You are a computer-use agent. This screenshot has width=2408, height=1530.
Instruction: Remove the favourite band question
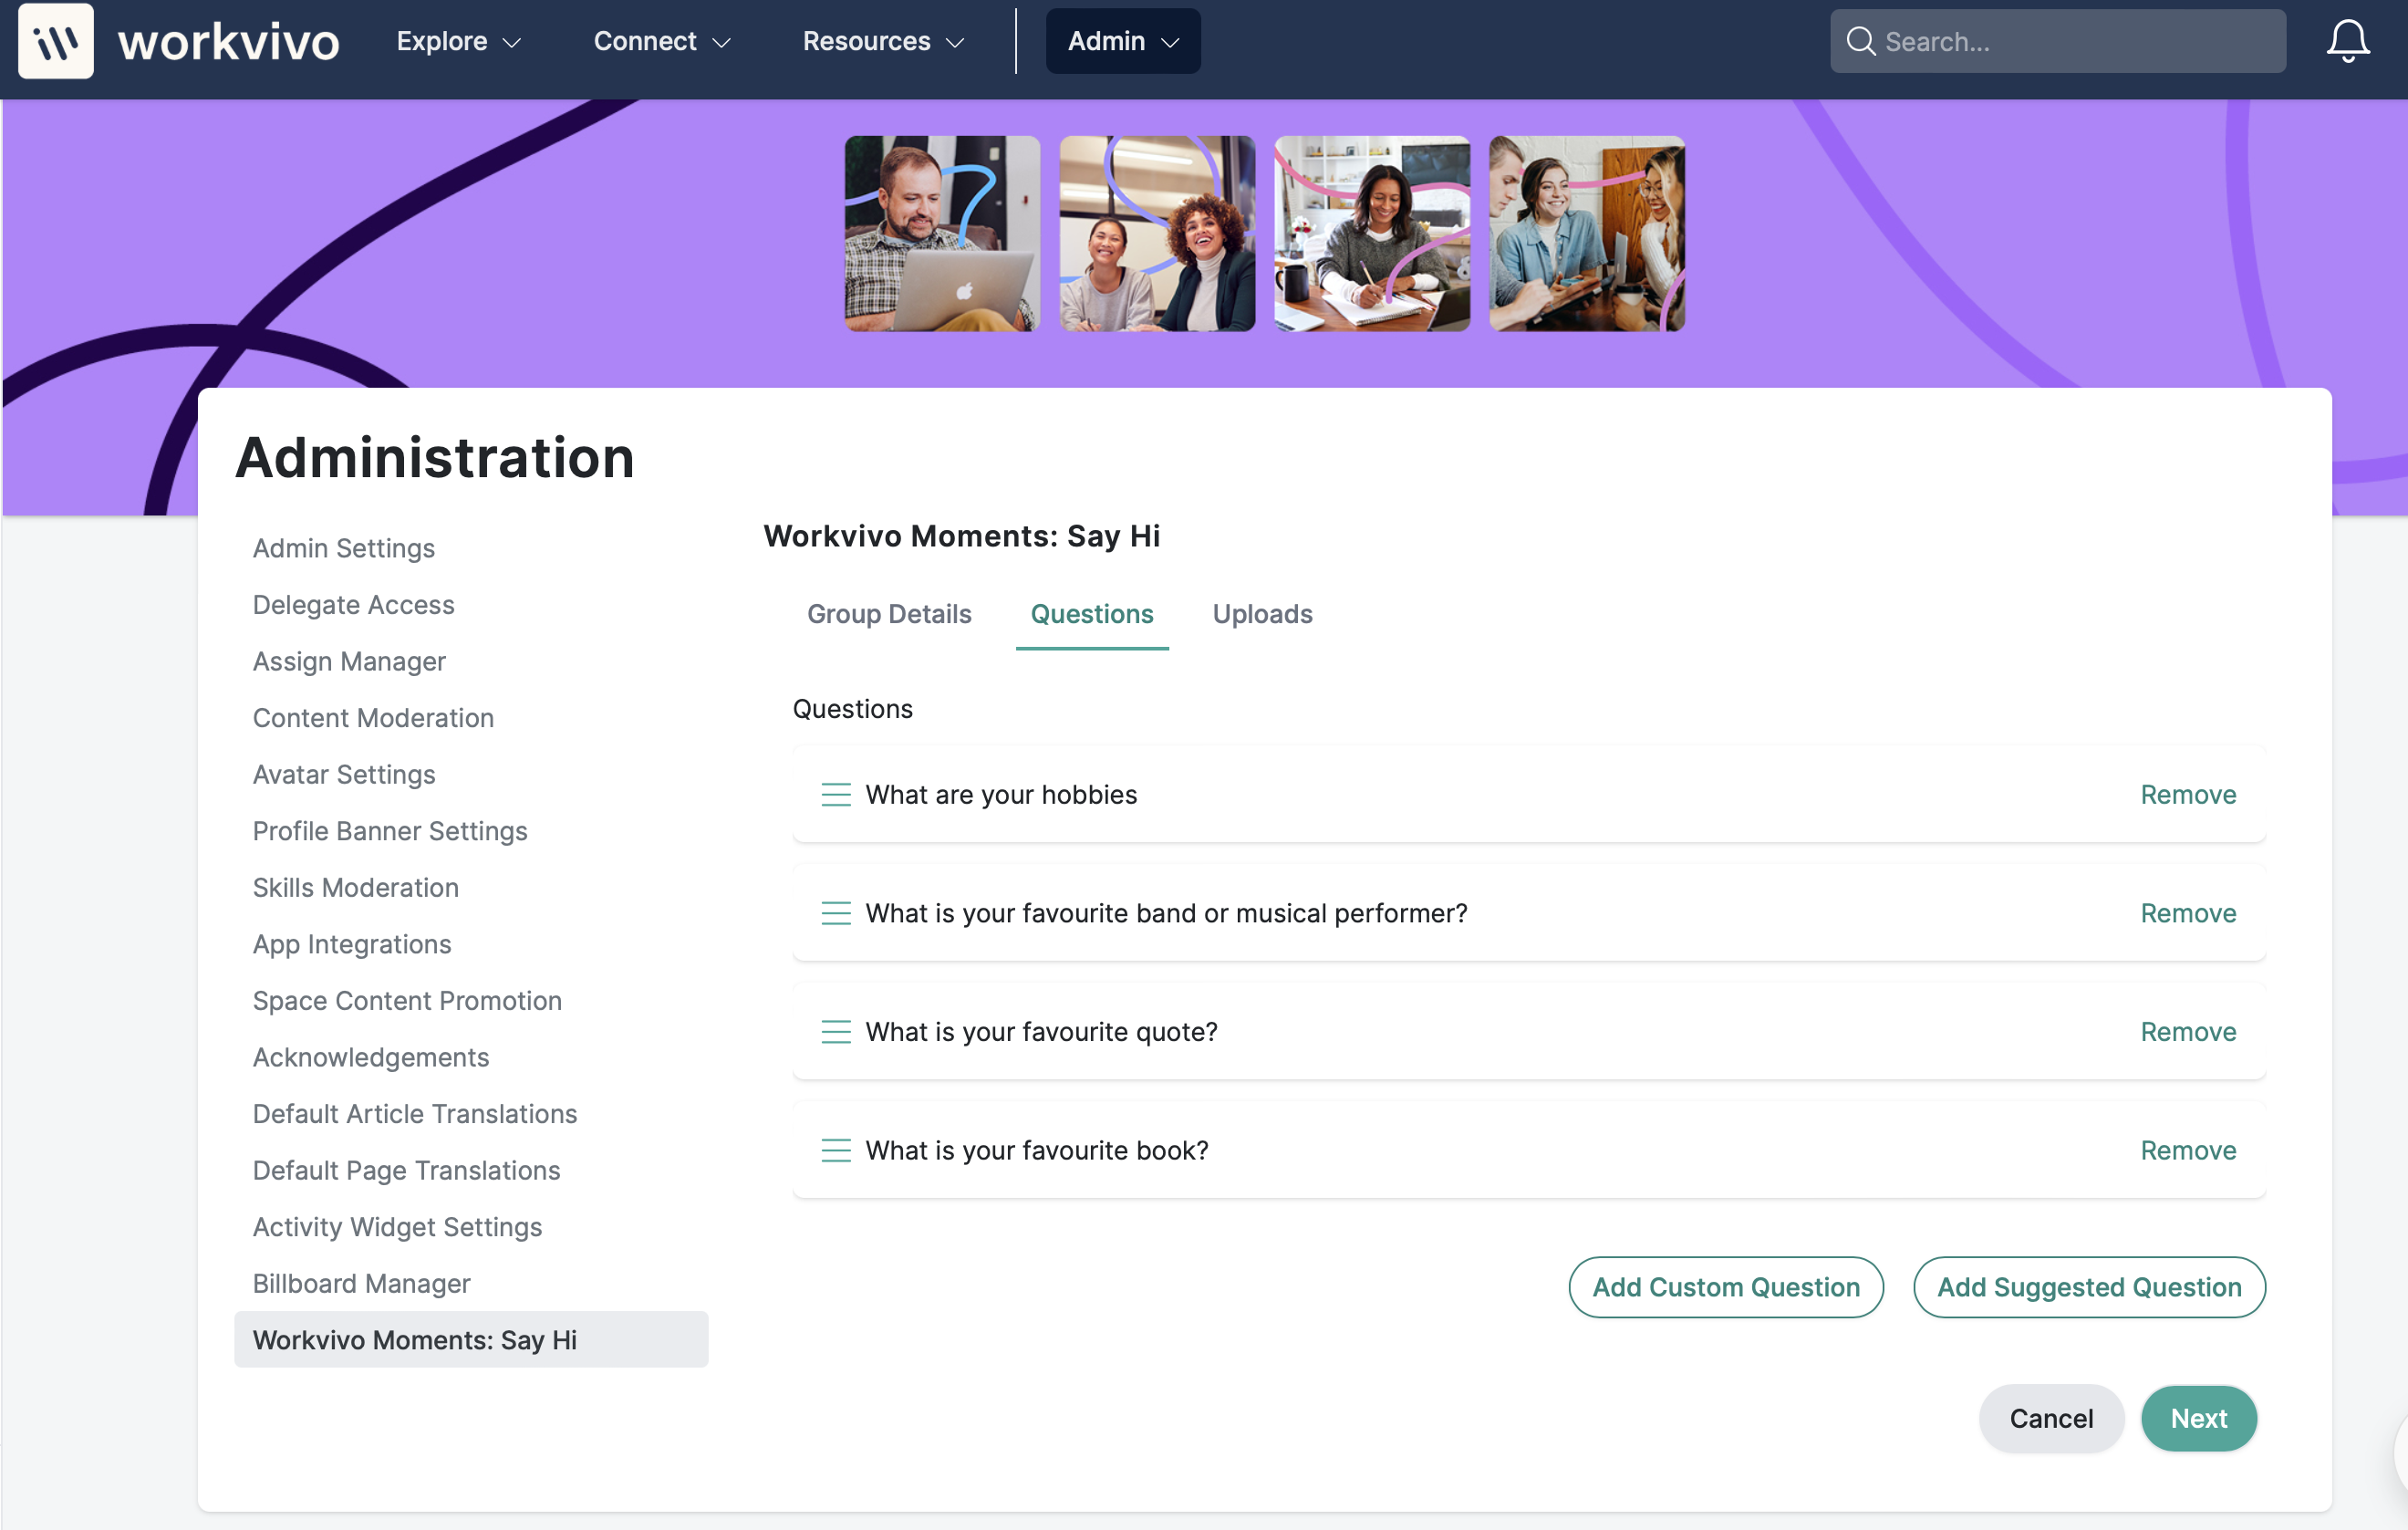[x=2188, y=913]
